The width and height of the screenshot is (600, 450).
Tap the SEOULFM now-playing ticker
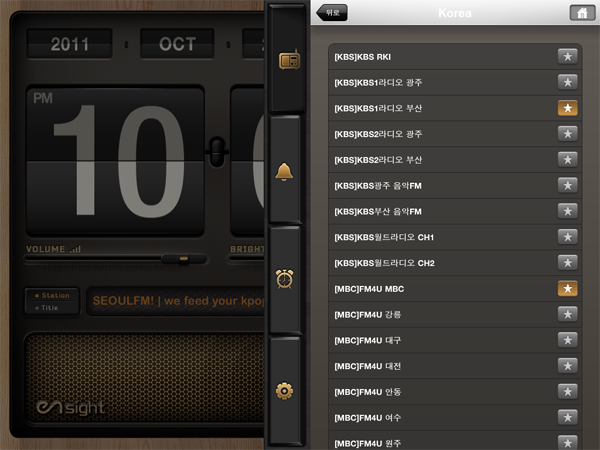pyautogui.click(x=176, y=301)
